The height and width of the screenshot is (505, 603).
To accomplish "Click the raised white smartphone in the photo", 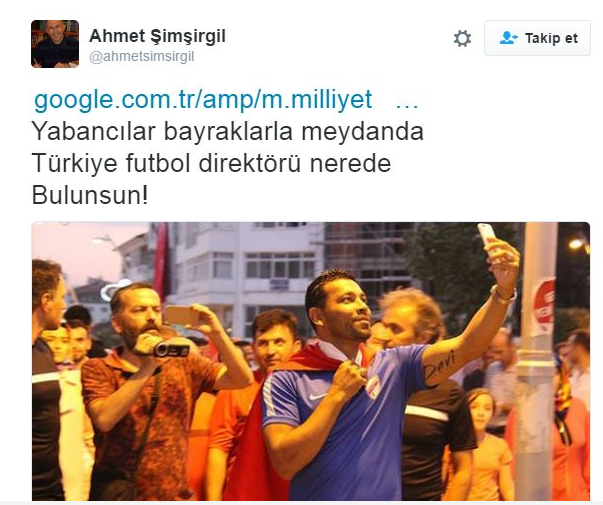I will (486, 235).
